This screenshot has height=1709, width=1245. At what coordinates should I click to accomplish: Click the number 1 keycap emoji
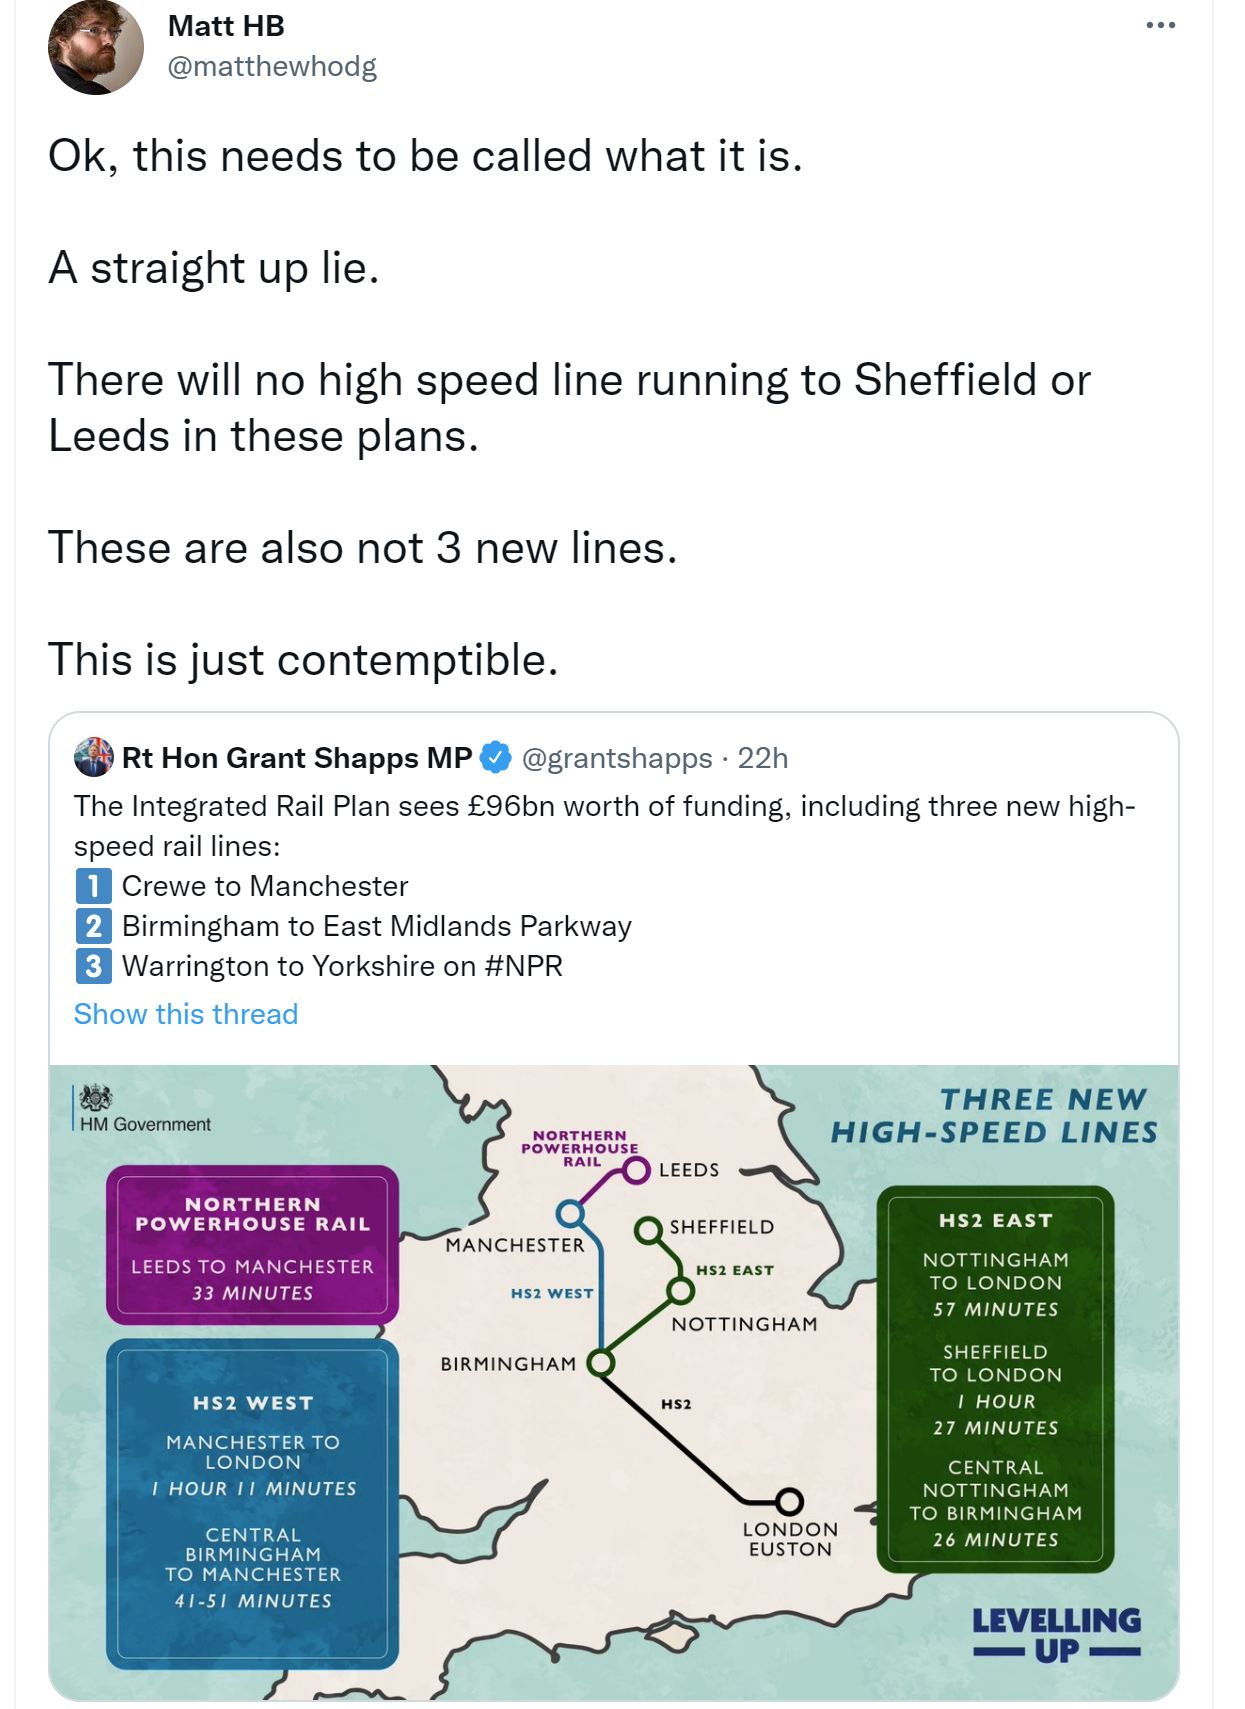[x=93, y=886]
